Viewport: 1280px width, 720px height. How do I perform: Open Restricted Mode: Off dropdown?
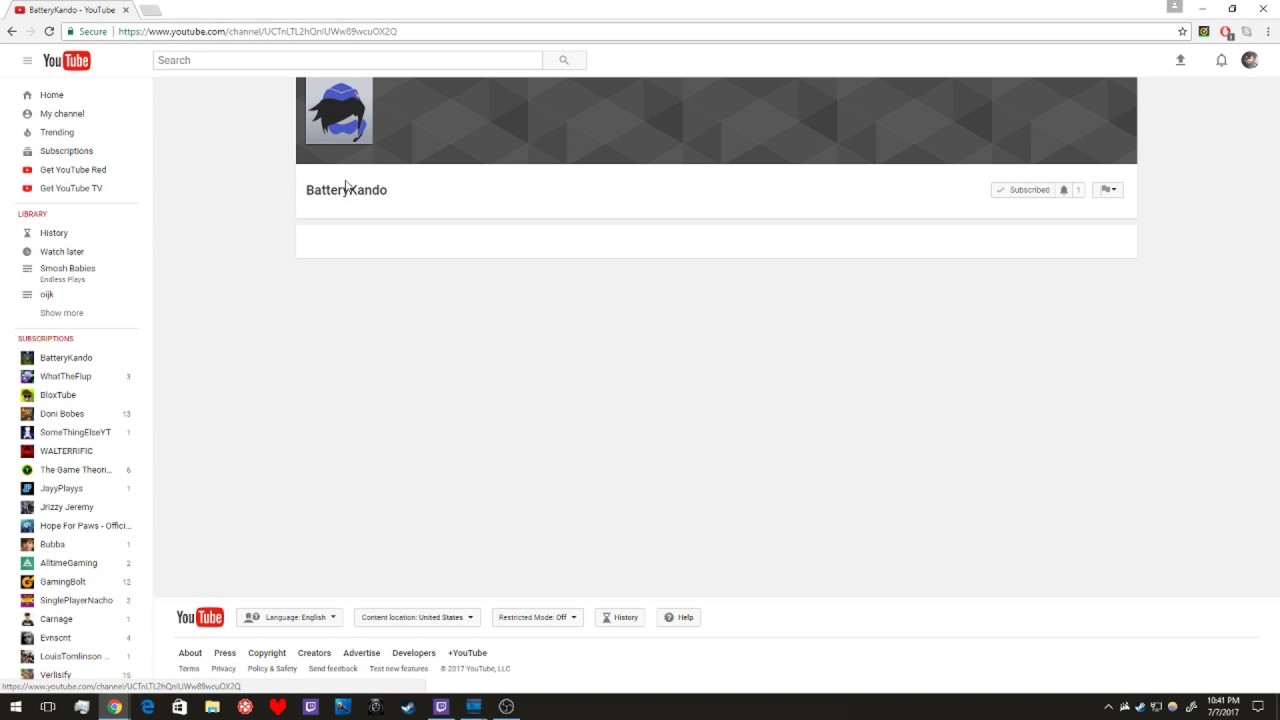[x=537, y=618]
